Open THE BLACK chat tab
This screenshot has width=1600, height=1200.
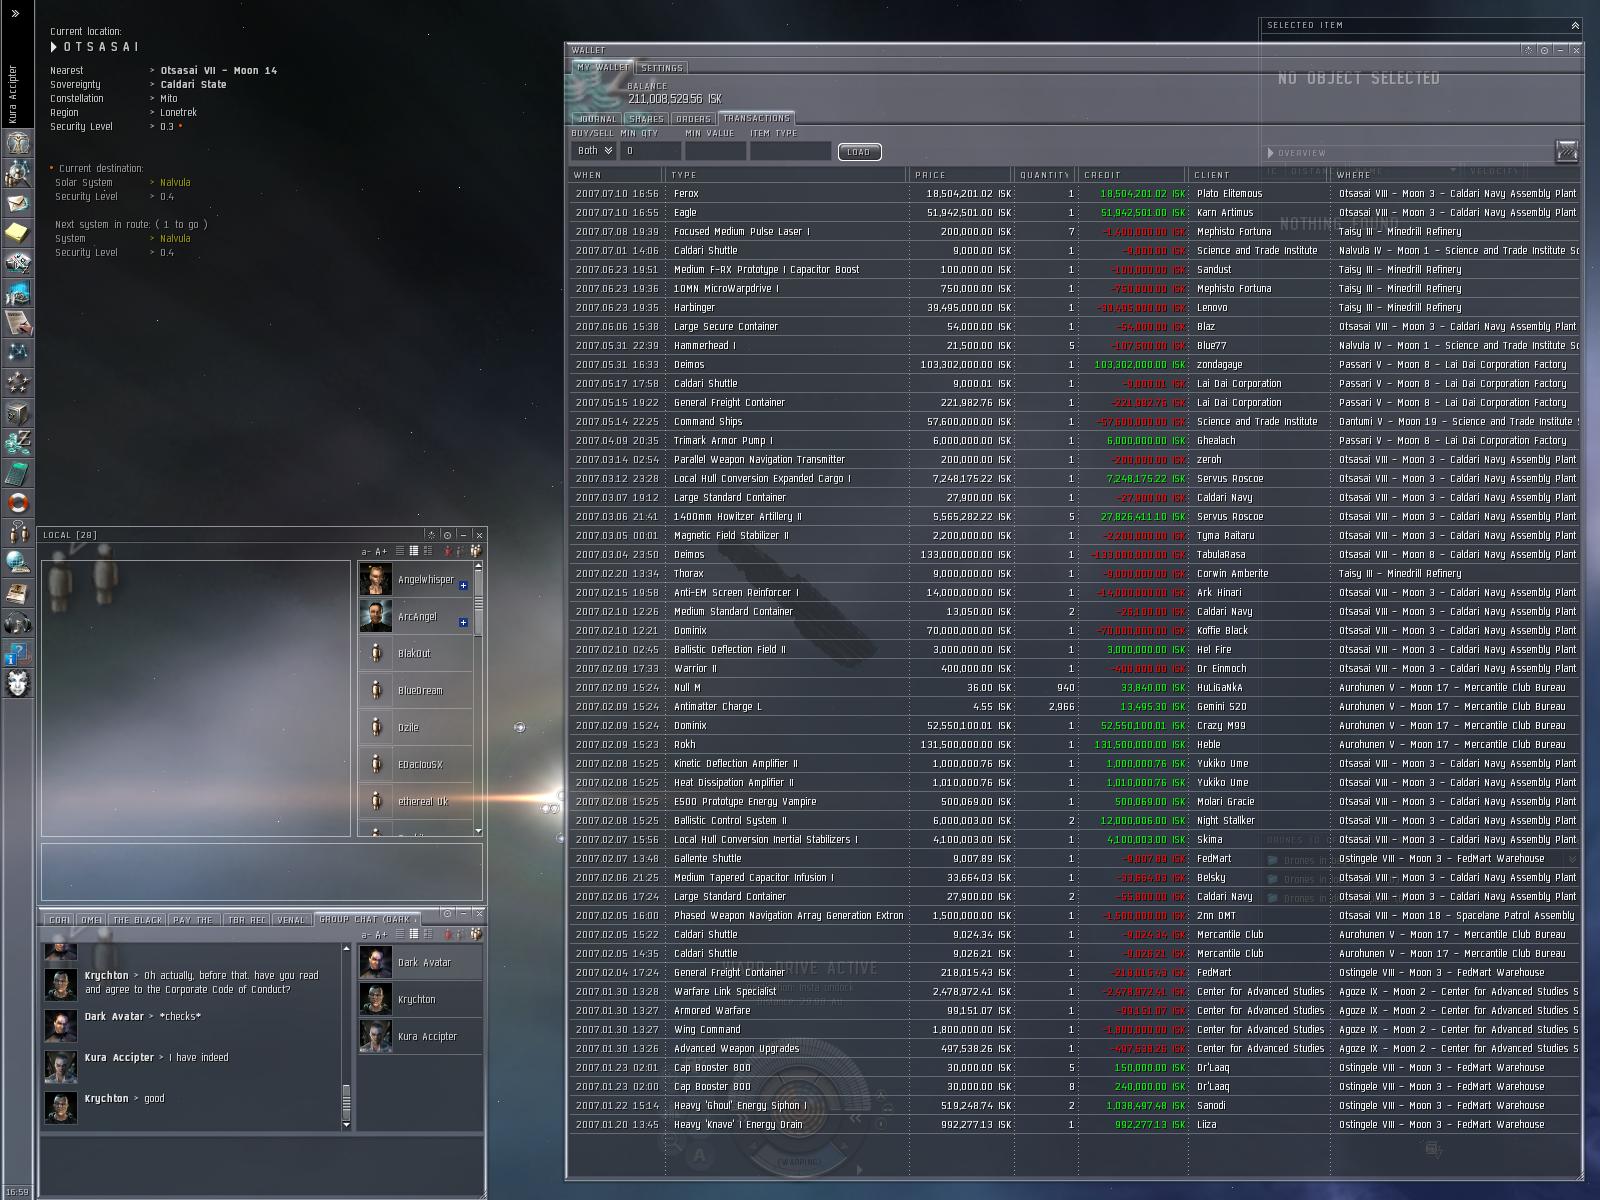point(137,920)
